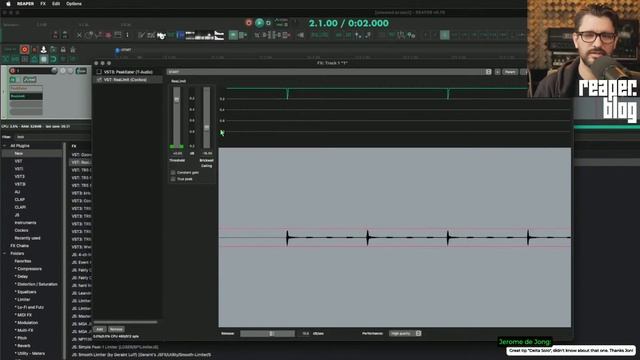Click the highlighted square icon in lower toolbar
The image size is (640, 360).
[44, 59]
